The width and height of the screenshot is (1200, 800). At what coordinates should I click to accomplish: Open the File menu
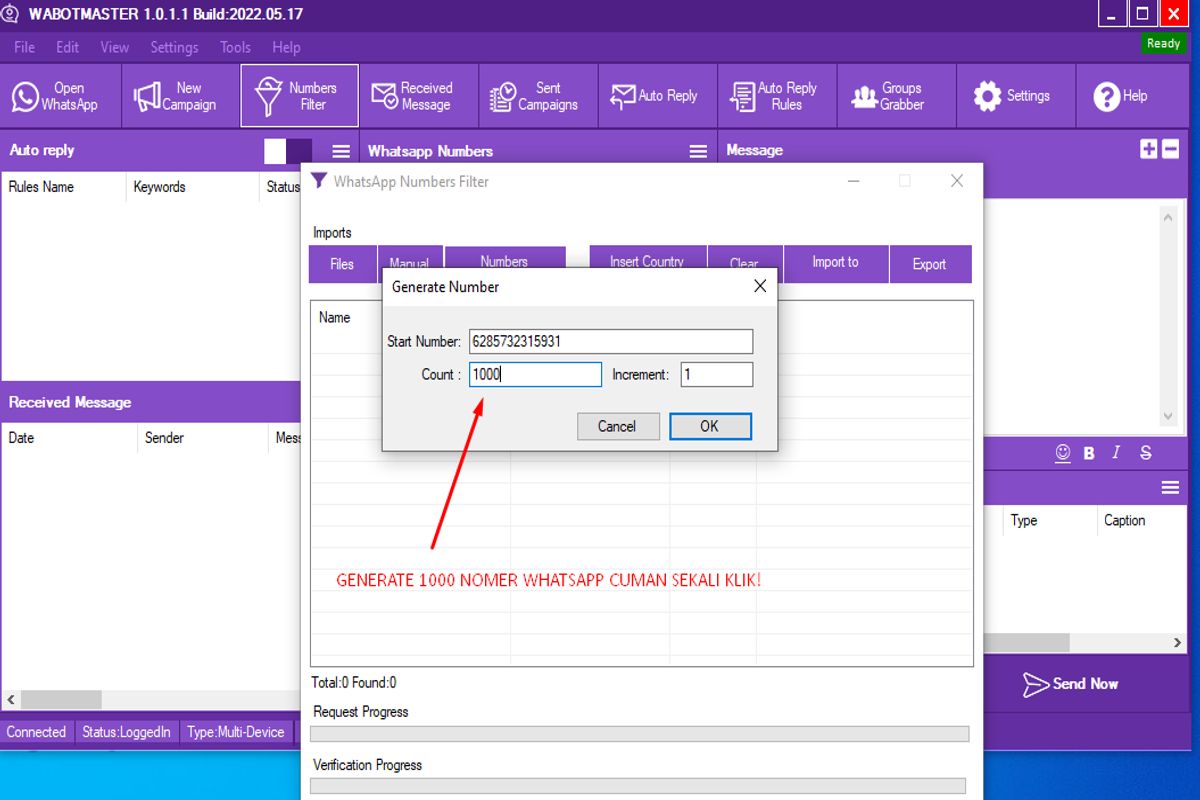(24, 47)
